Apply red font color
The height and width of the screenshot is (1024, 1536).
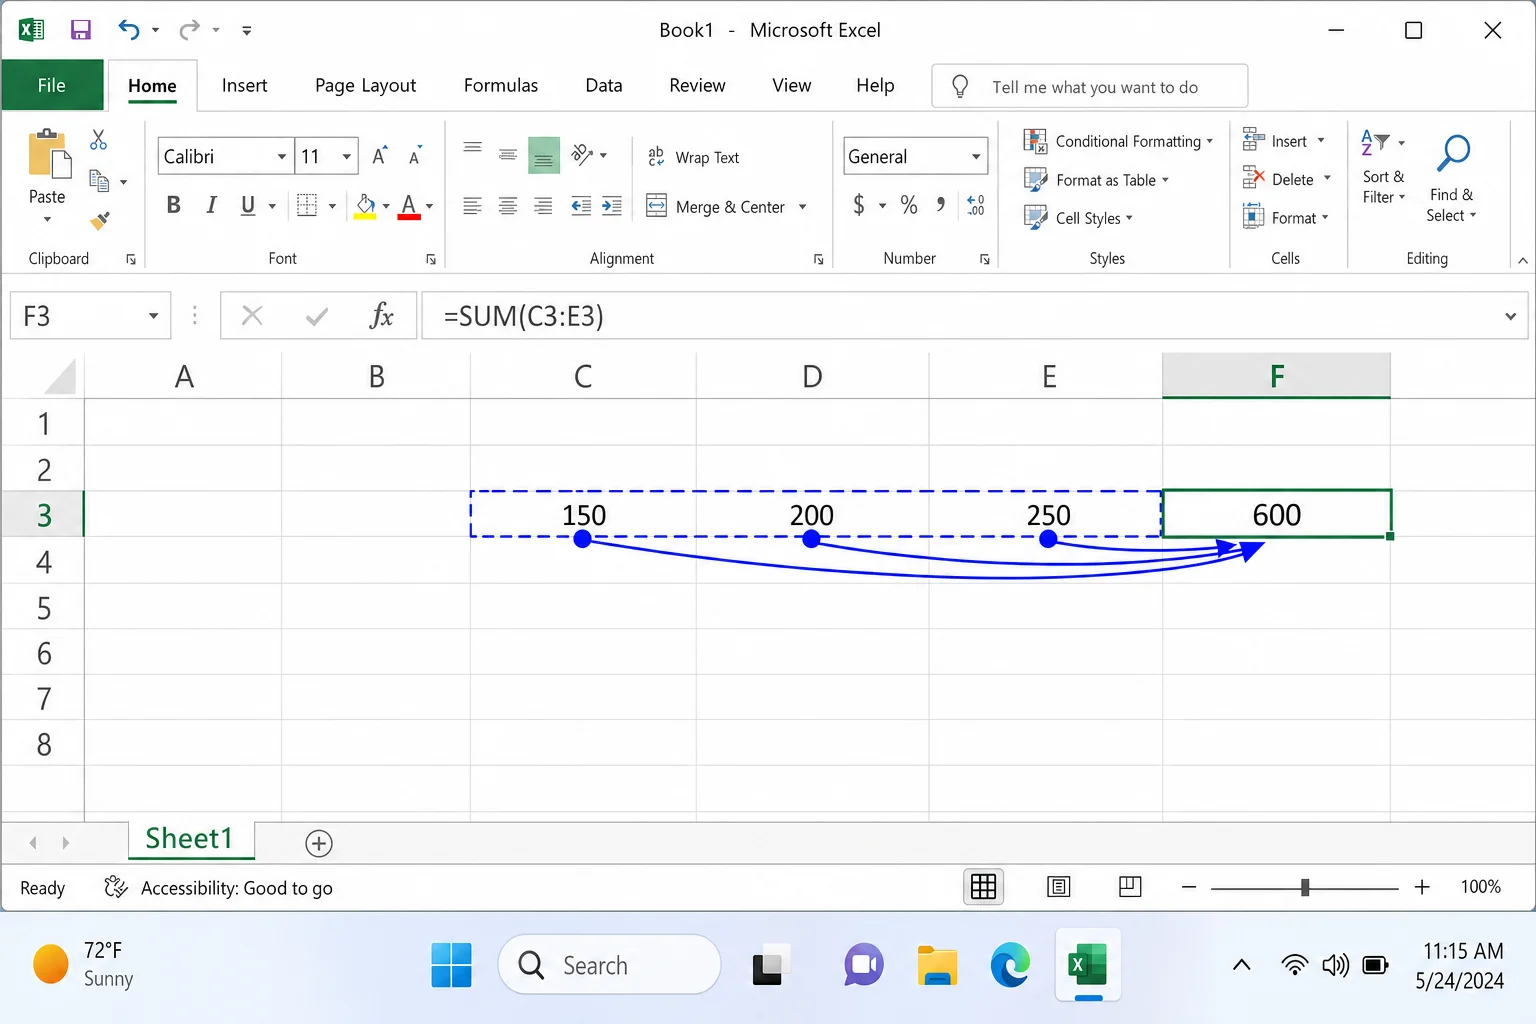[409, 206]
